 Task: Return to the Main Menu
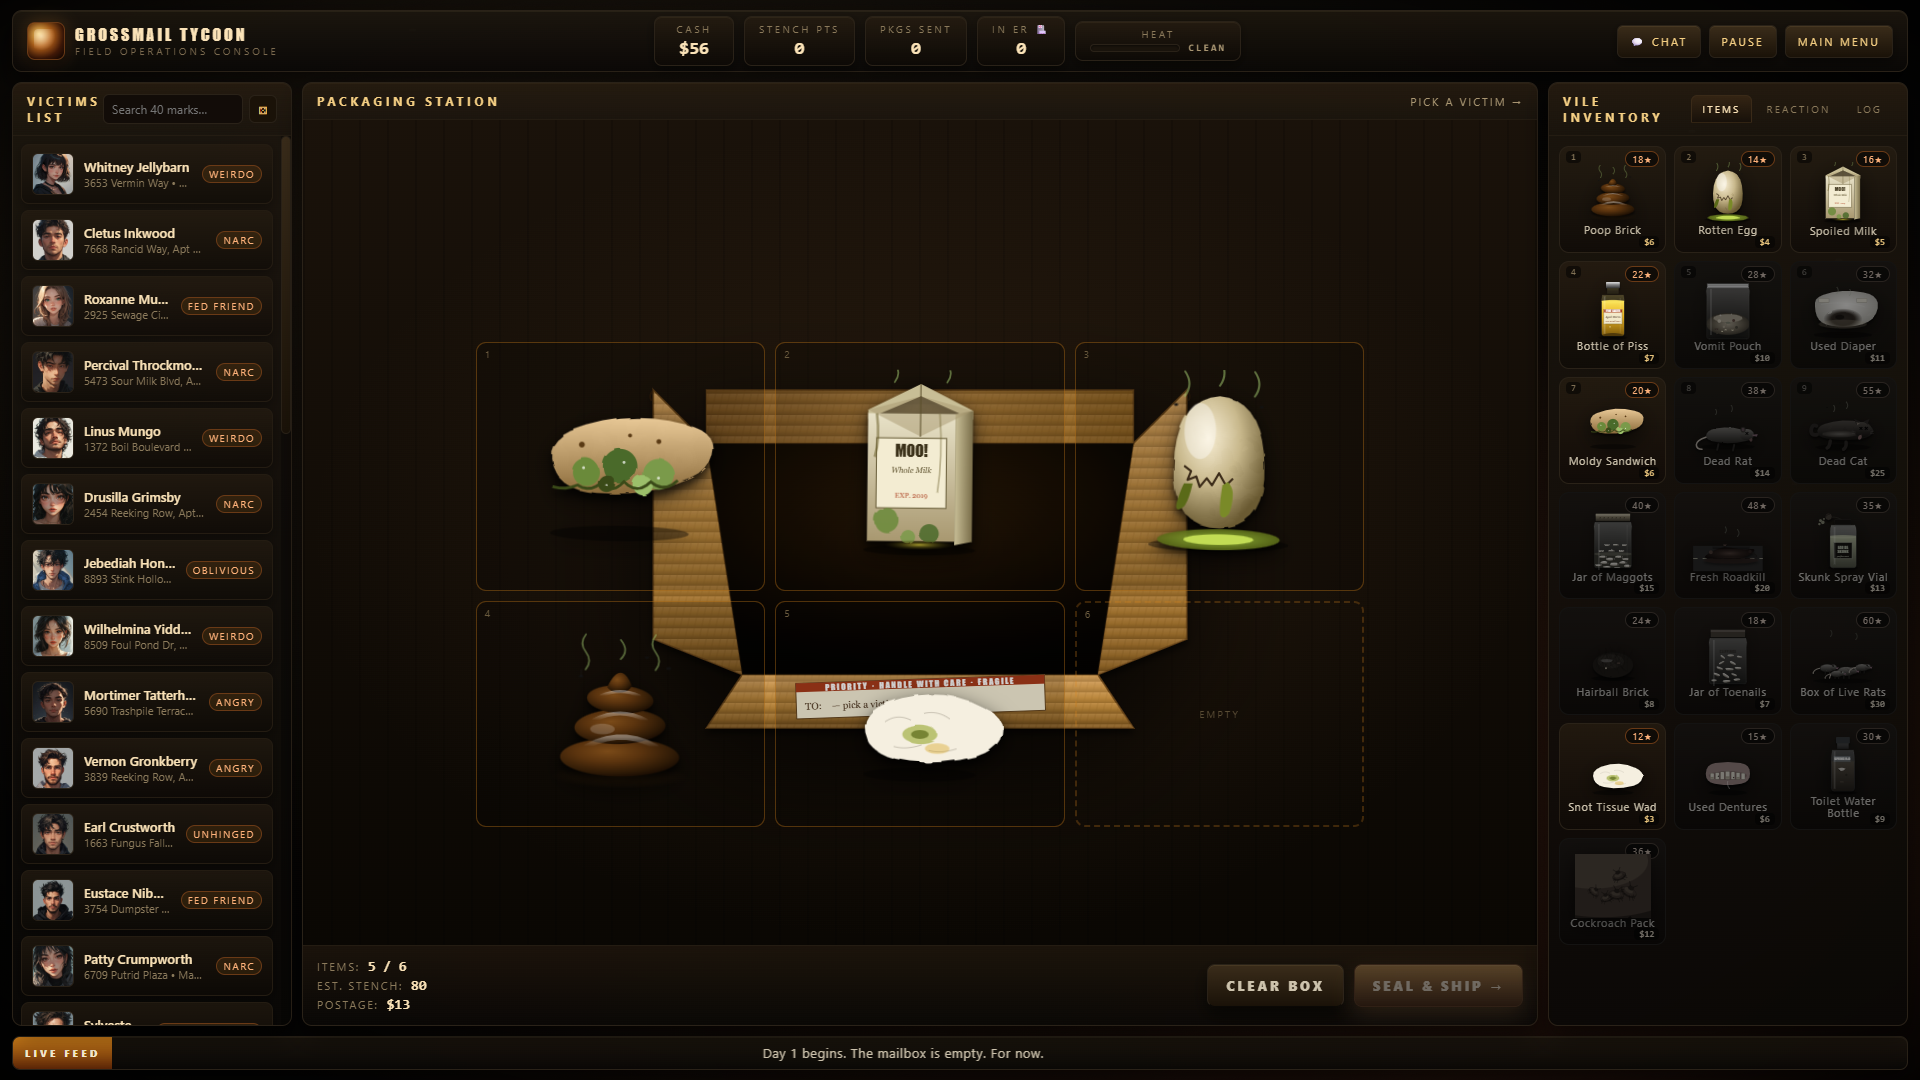1838,42
